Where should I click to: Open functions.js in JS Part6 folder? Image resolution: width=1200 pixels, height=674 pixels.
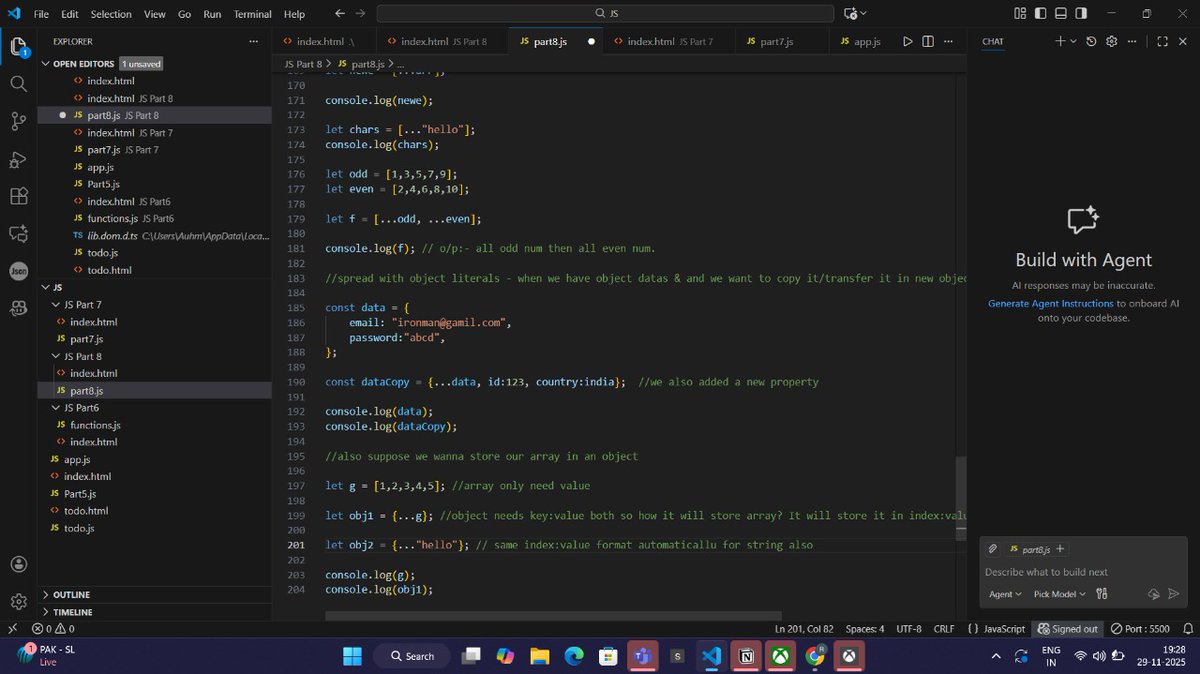[x=96, y=425]
